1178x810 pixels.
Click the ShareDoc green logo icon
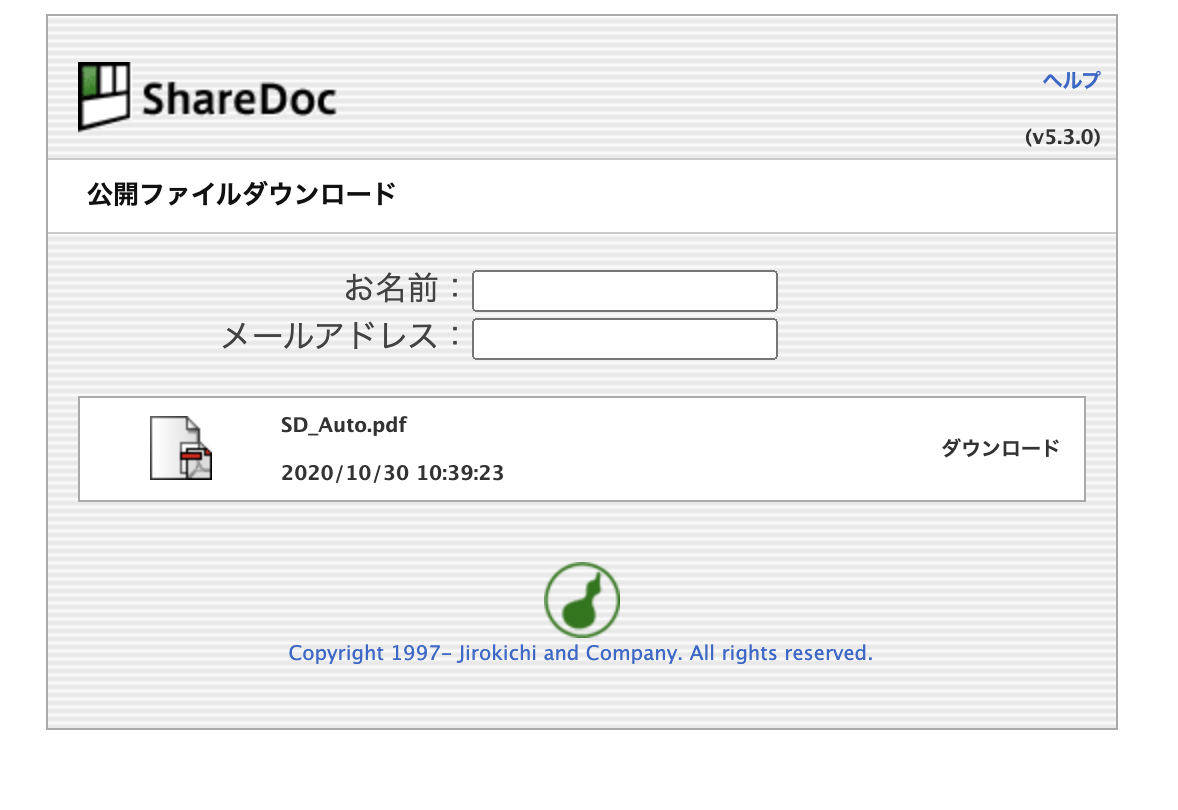(104, 96)
